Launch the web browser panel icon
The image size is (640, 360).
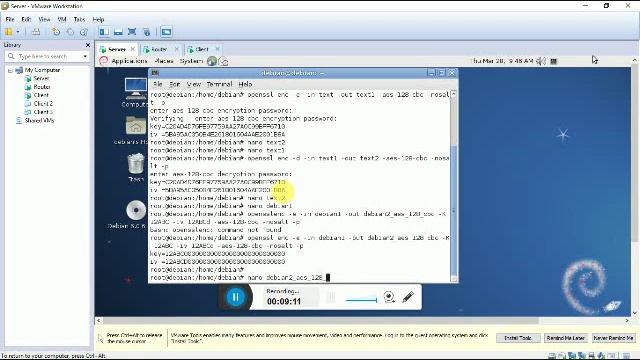[212, 61]
